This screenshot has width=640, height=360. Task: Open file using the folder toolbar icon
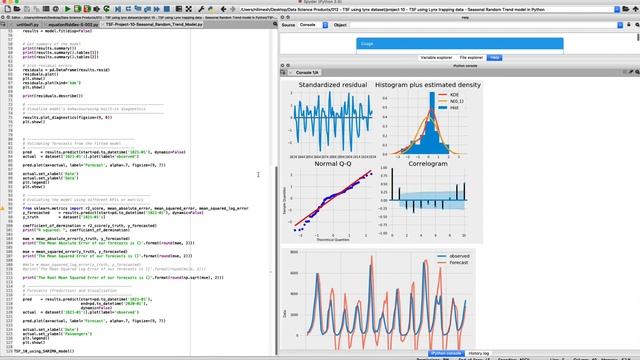[x=17, y=9]
